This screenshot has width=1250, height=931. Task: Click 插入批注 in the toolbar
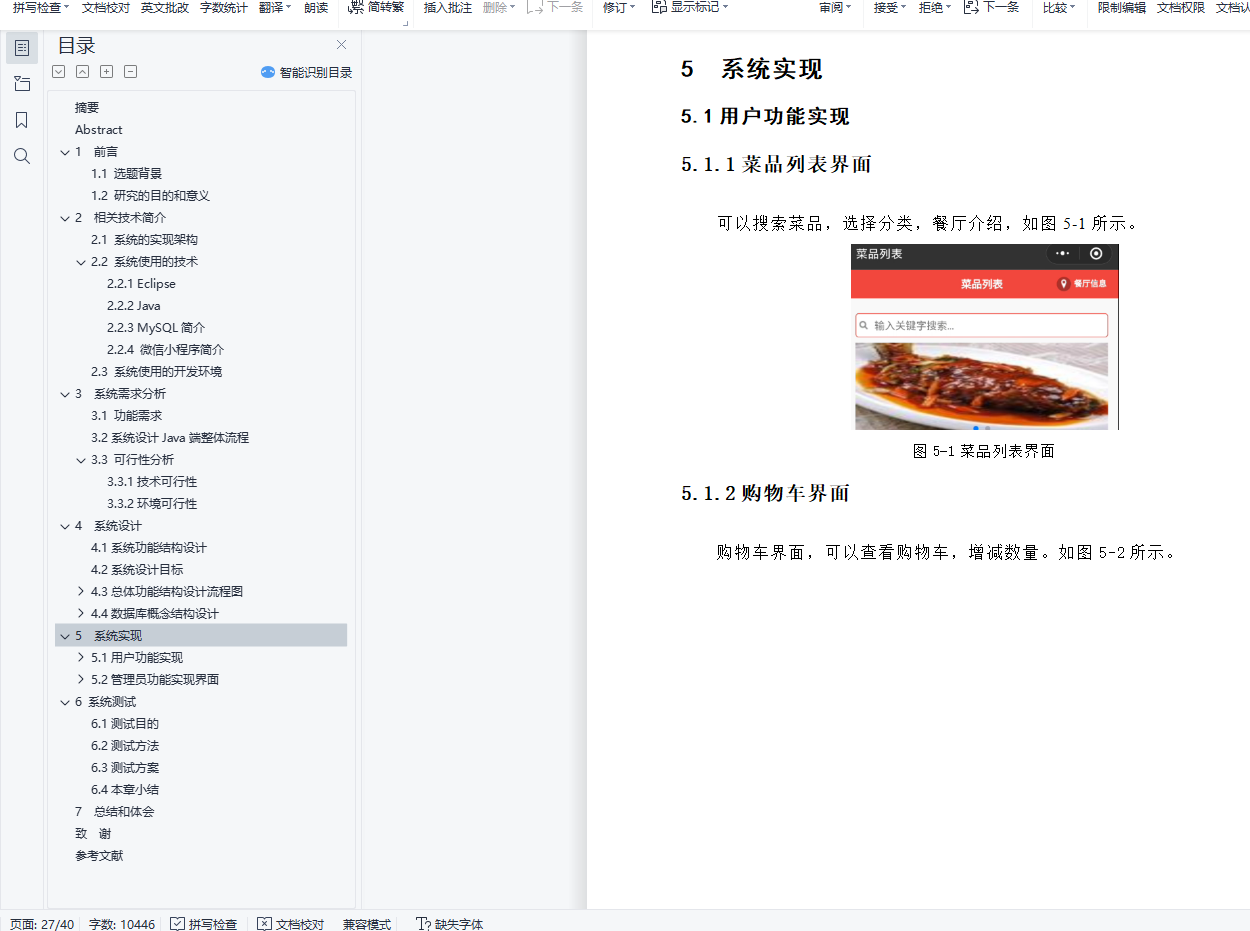pos(448,7)
